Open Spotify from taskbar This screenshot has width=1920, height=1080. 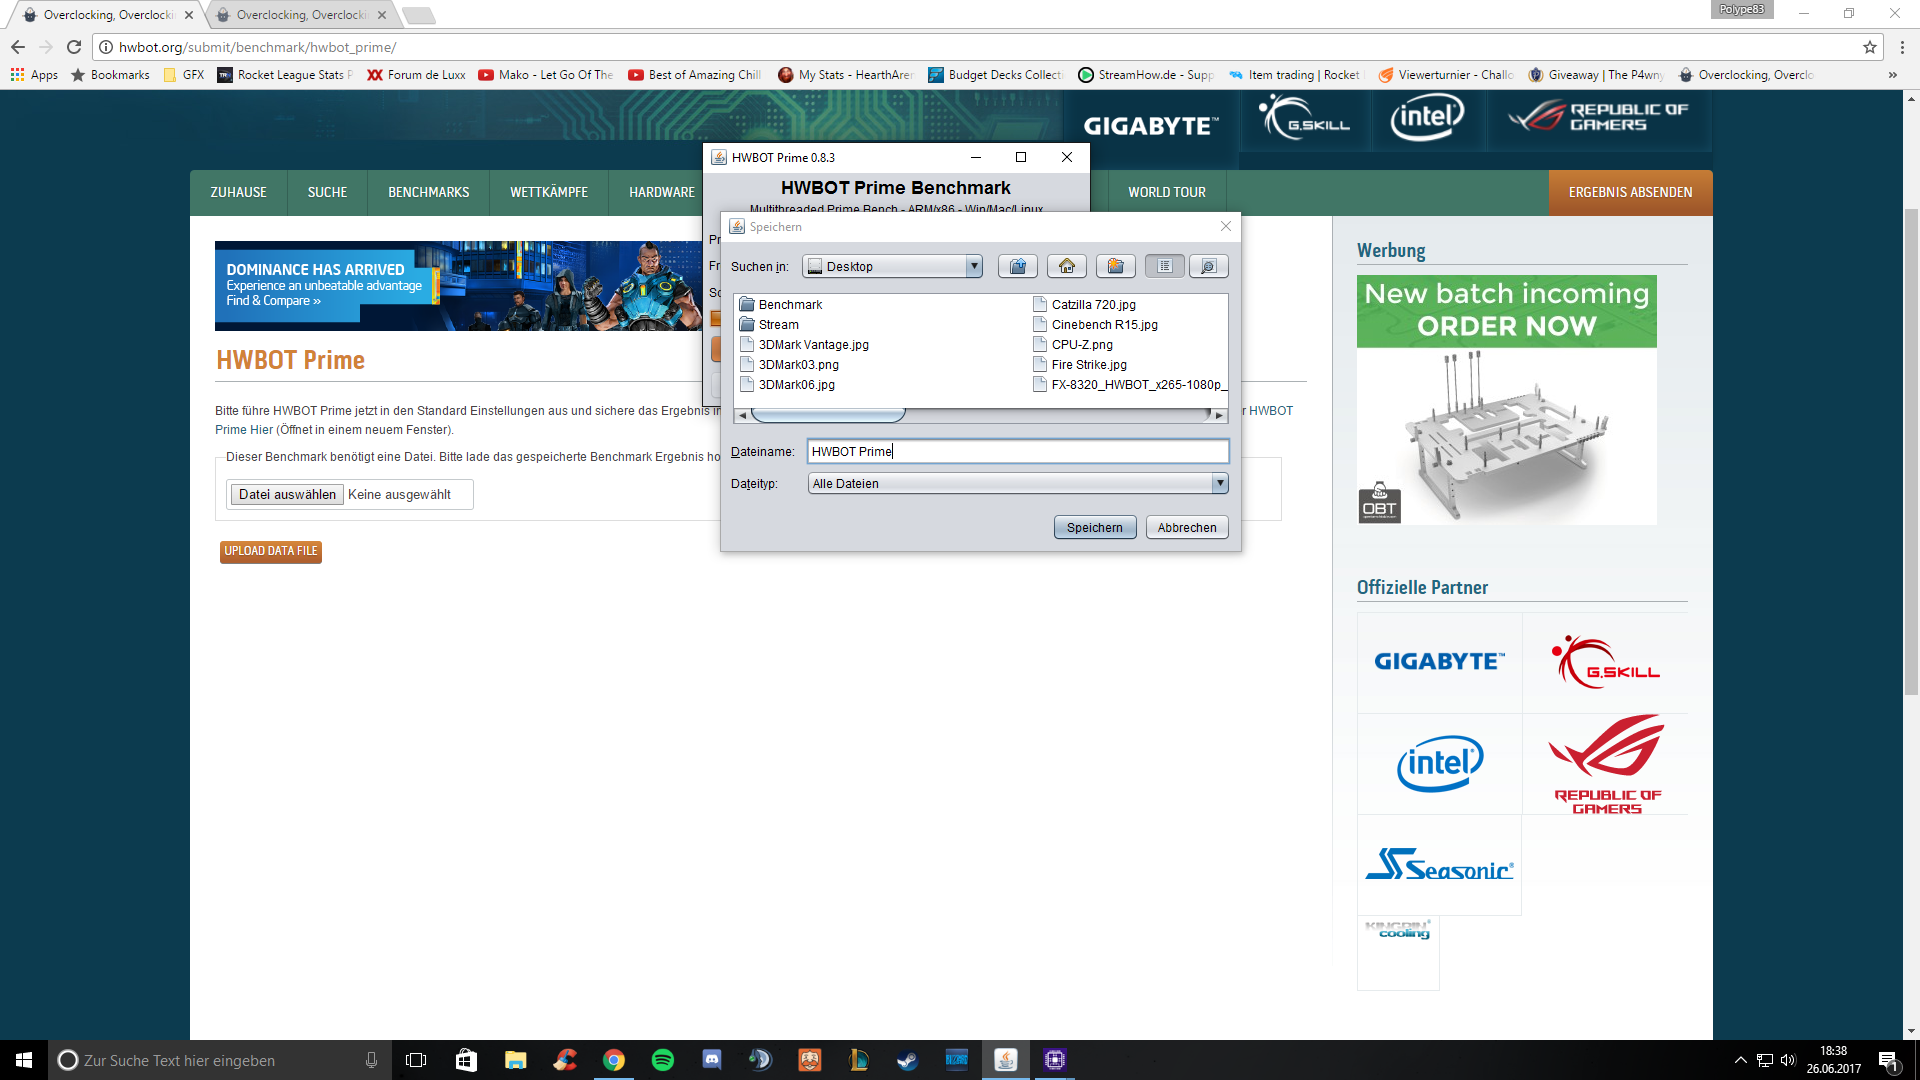pos(662,1060)
